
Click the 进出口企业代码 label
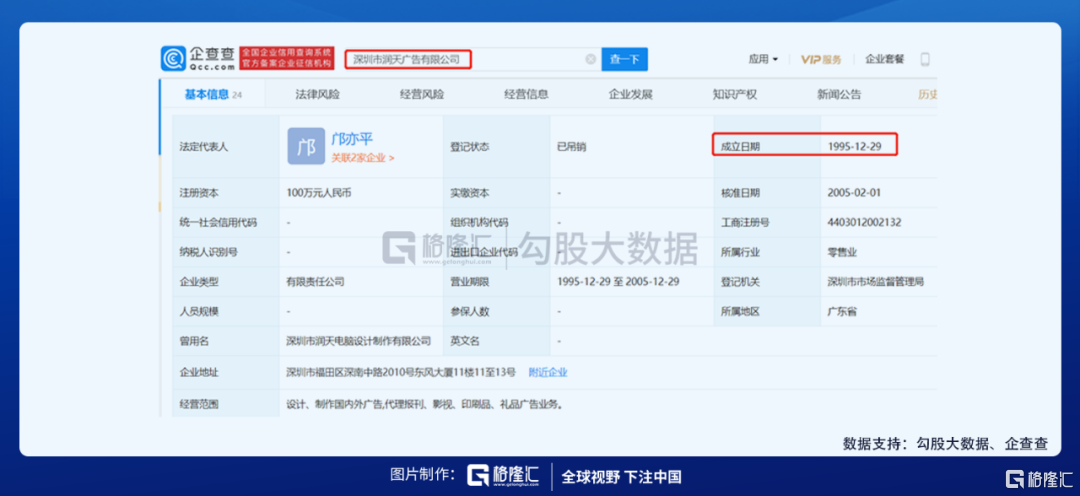pos(484,251)
